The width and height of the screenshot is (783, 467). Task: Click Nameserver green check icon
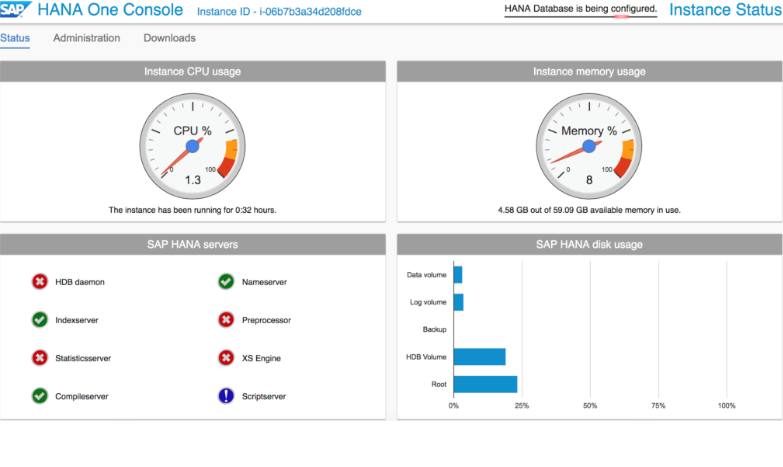click(x=226, y=282)
